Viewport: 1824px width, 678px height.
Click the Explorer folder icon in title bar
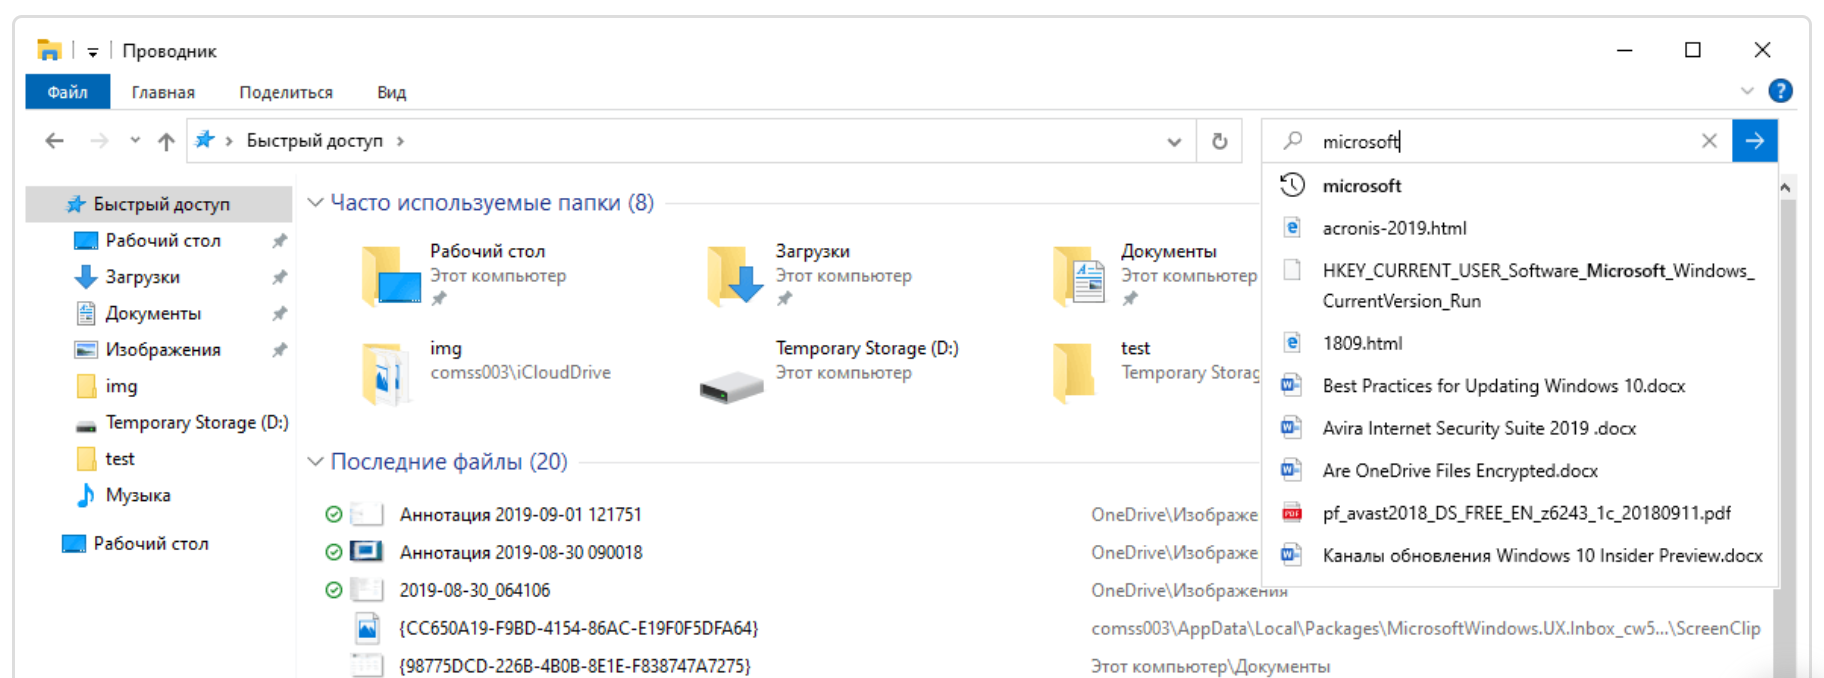[49, 49]
